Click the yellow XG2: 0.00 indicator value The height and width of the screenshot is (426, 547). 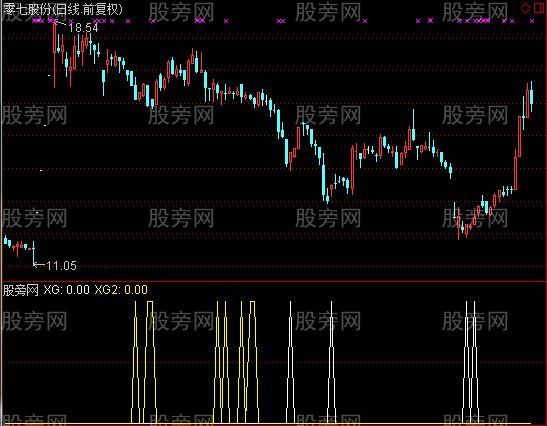(x=121, y=290)
